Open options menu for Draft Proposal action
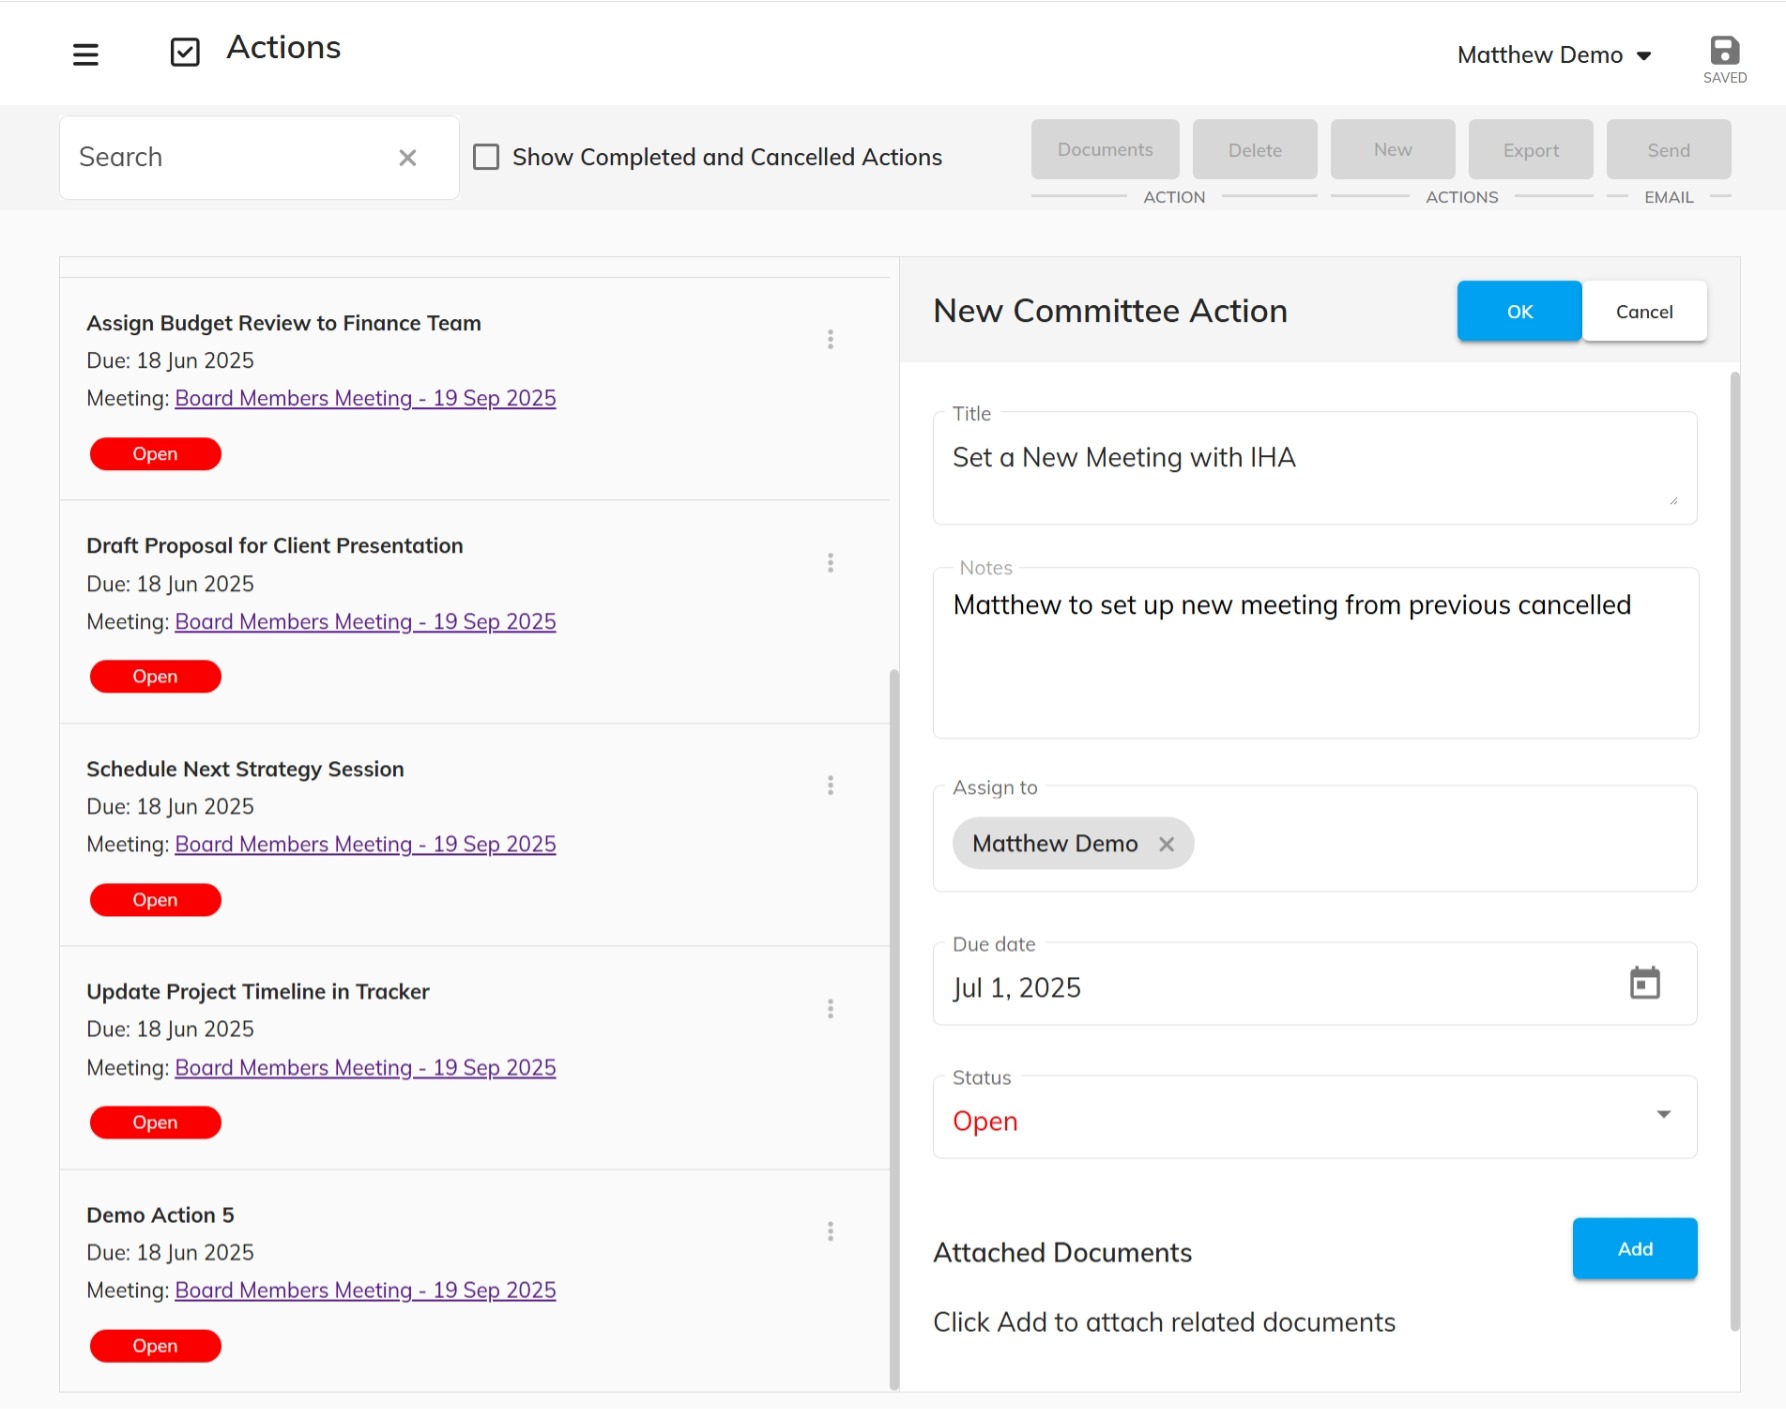This screenshot has width=1786, height=1409. coord(830,563)
